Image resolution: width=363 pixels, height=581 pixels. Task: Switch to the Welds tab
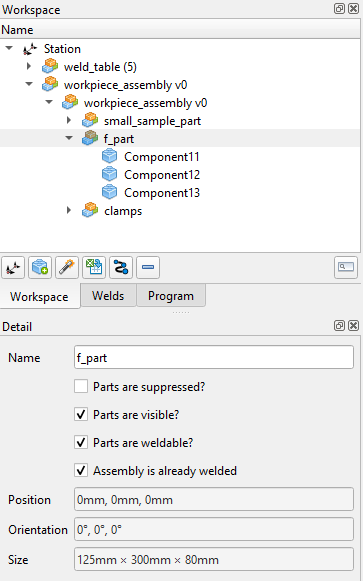click(108, 296)
